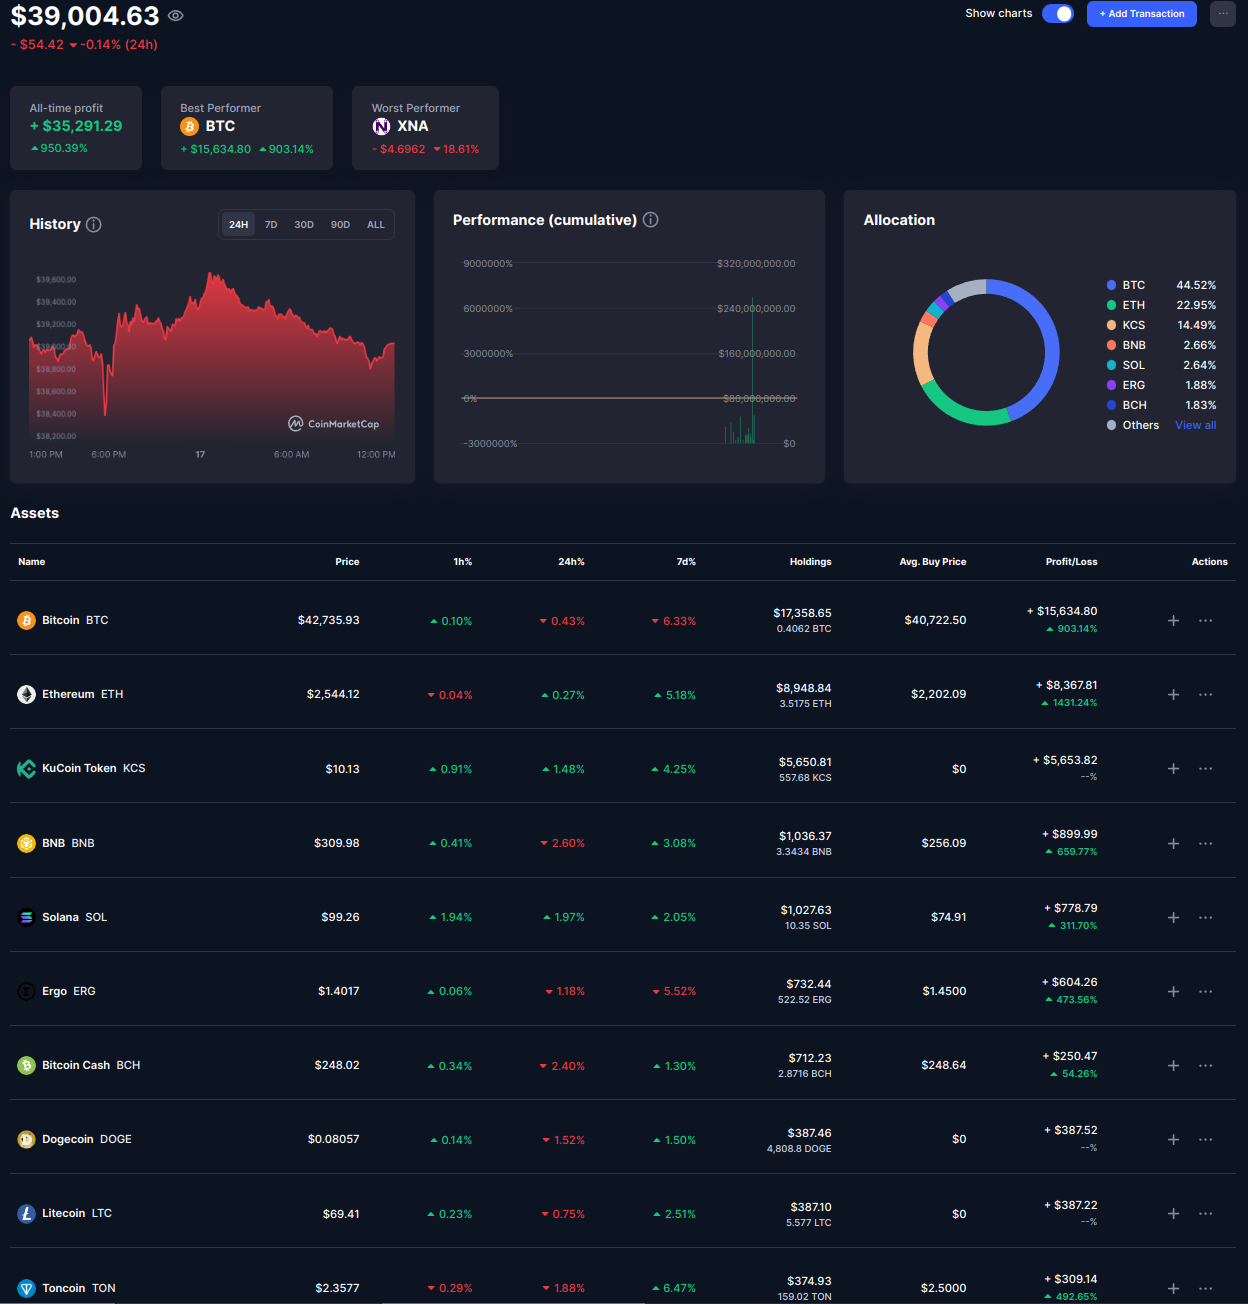Open the Ethereum ETH asset name
This screenshot has width=1248, height=1304.
(83, 695)
